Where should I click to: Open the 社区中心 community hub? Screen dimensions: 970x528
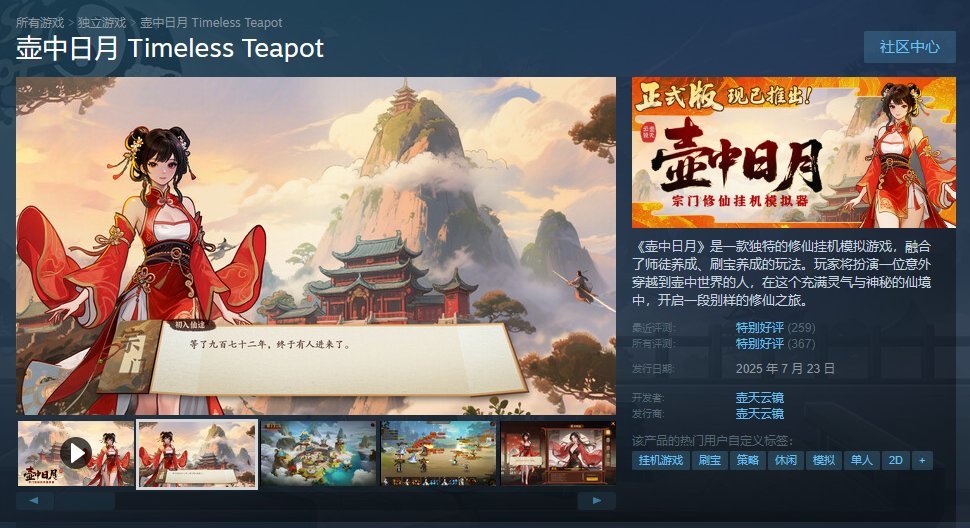(x=909, y=47)
